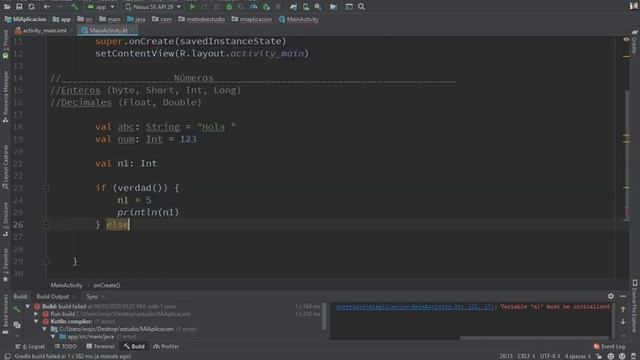
Task: Collapse the app/src/main/java tree node
Action: click(x=53, y=337)
